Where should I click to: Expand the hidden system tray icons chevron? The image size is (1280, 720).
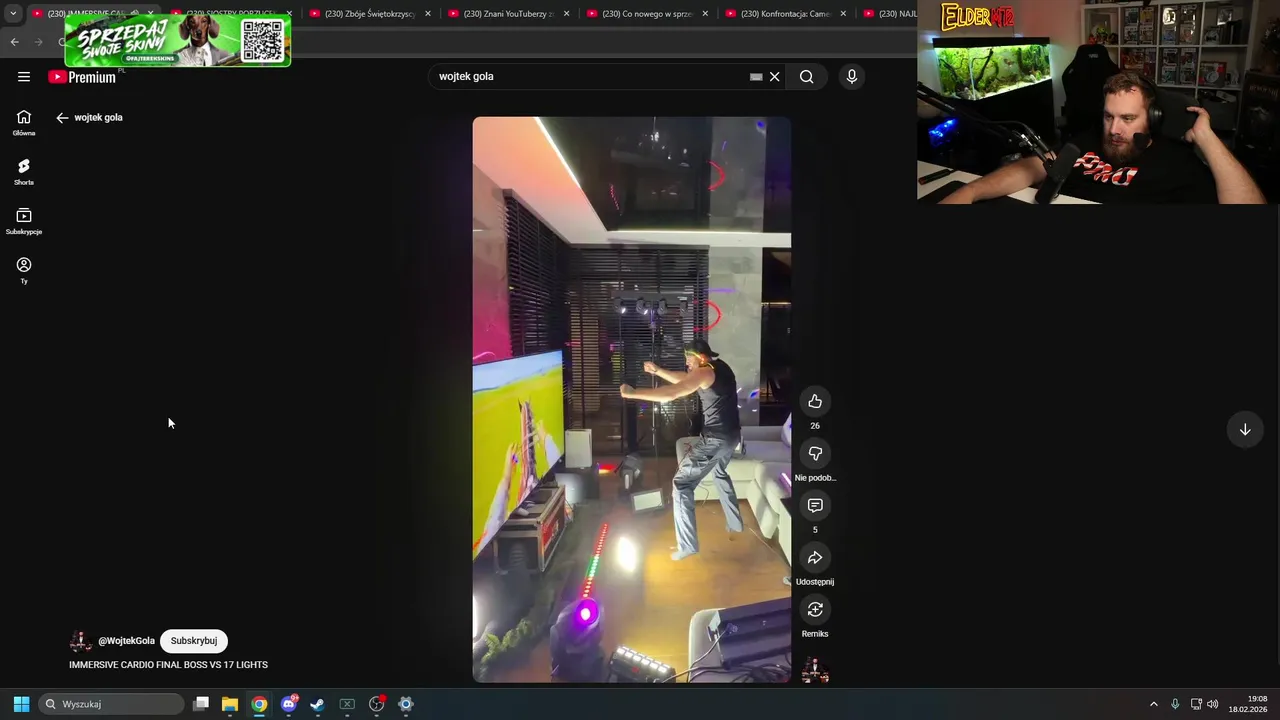click(1153, 704)
